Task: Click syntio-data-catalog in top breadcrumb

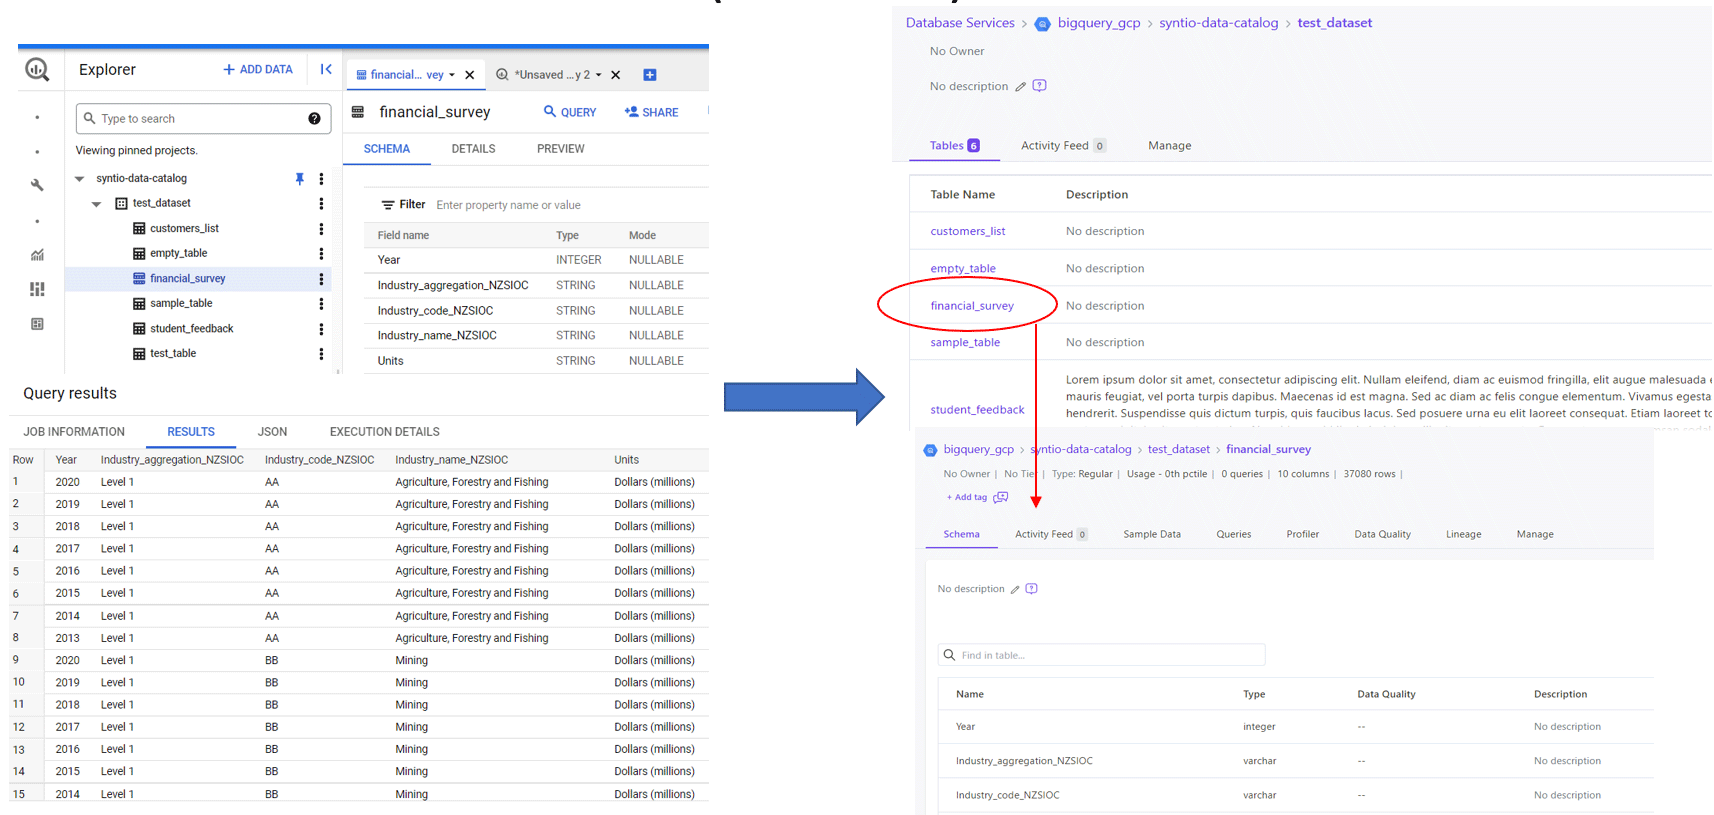Action: (1219, 23)
